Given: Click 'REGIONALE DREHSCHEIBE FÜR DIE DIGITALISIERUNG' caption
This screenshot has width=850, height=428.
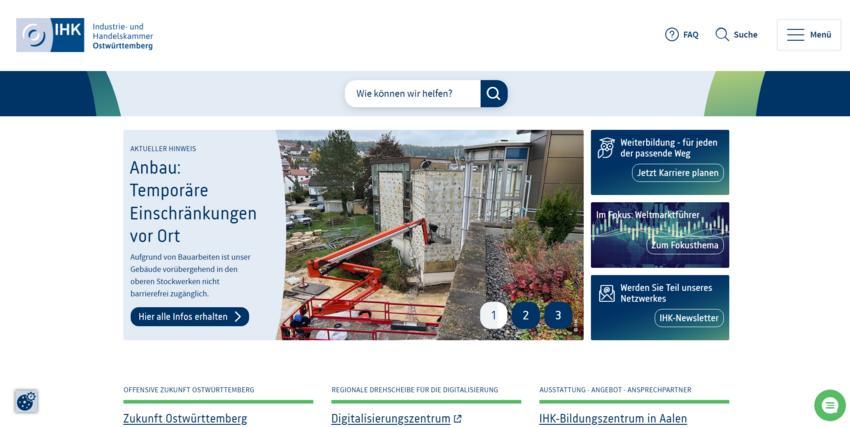Looking at the screenshot, I should point(415,390).
